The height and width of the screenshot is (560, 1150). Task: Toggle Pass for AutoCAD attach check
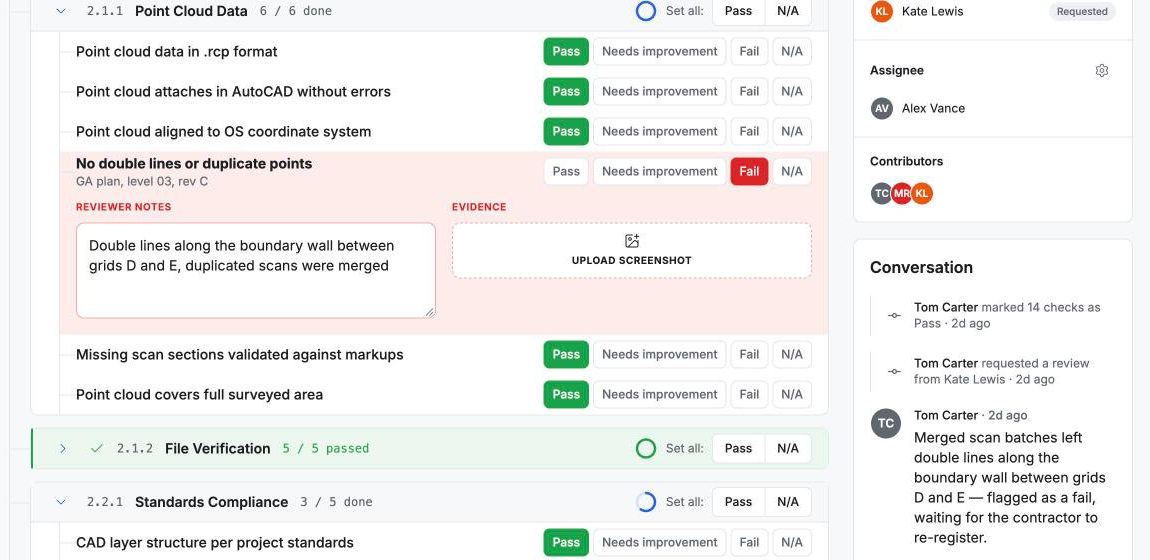tap(565, 92)
